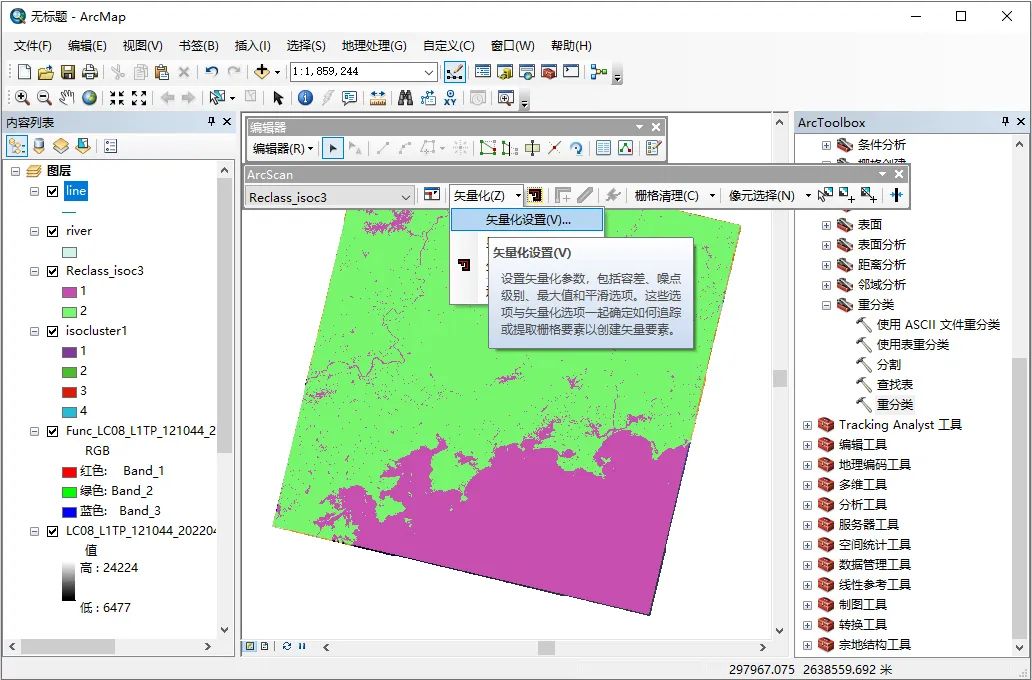Uncheck the river layer checkbox

pos(53,231)
